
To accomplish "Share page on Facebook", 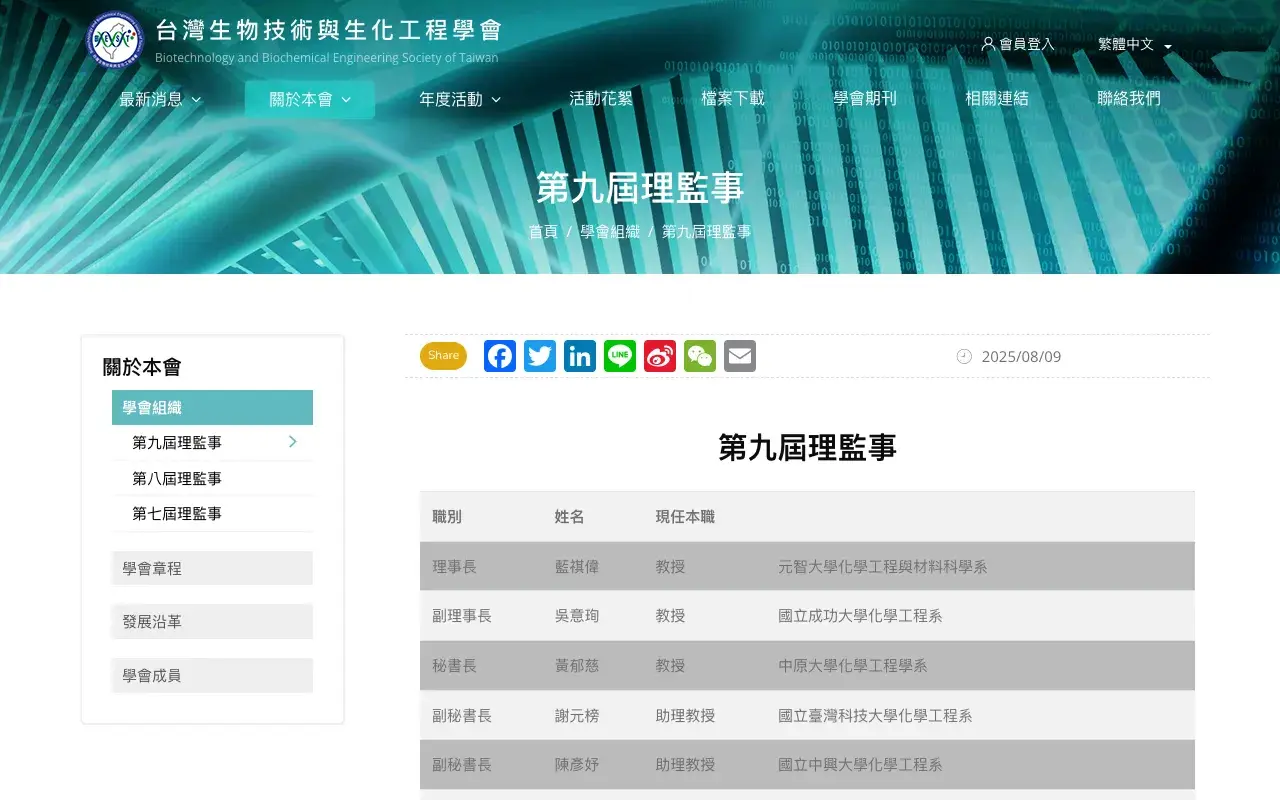I will point(500,356).
